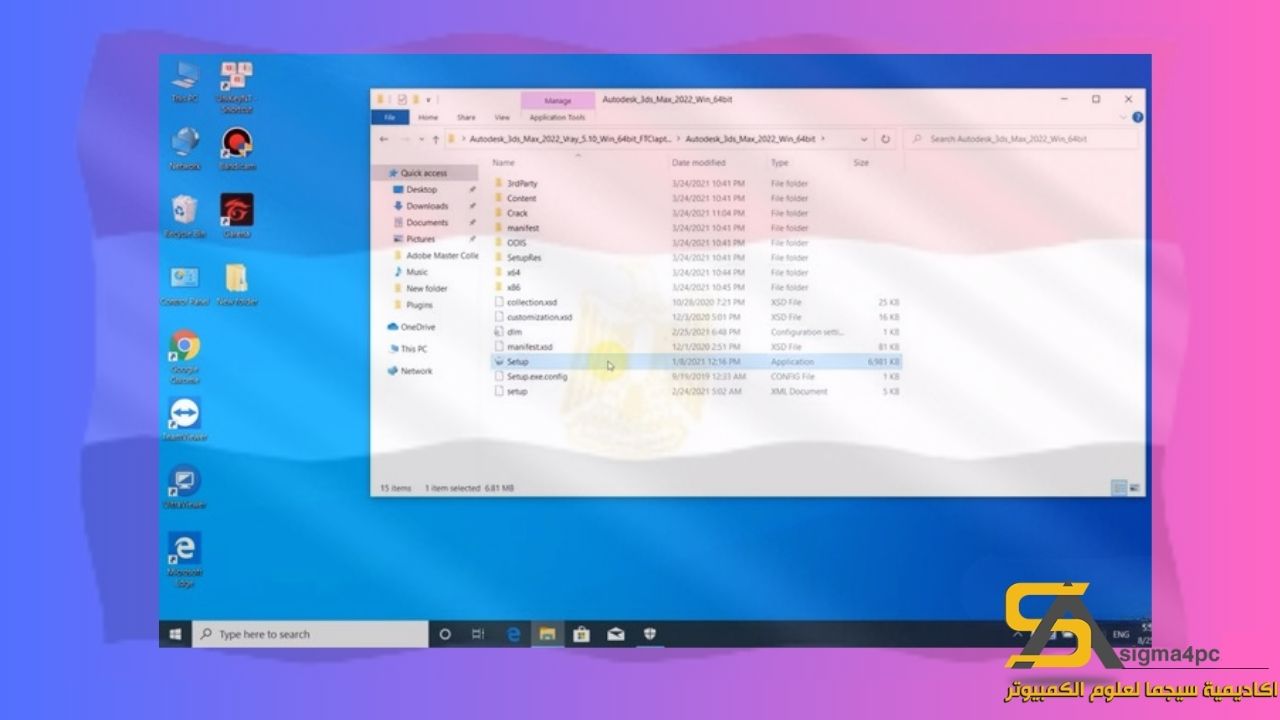
Task: Launch Google Chrome from the desktop
Action: click(x=185, y=357)
